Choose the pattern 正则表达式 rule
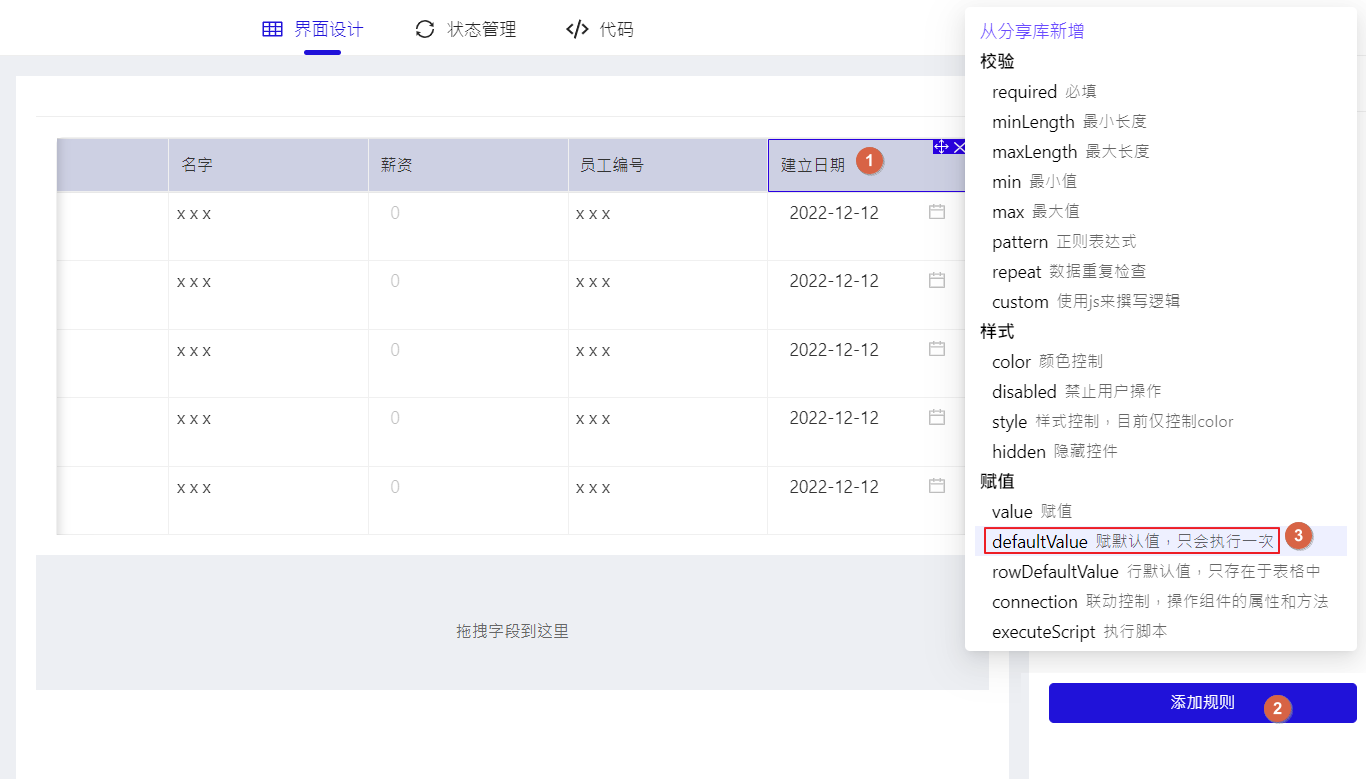The image size is (1366, 779). [x=1160, y=242]
